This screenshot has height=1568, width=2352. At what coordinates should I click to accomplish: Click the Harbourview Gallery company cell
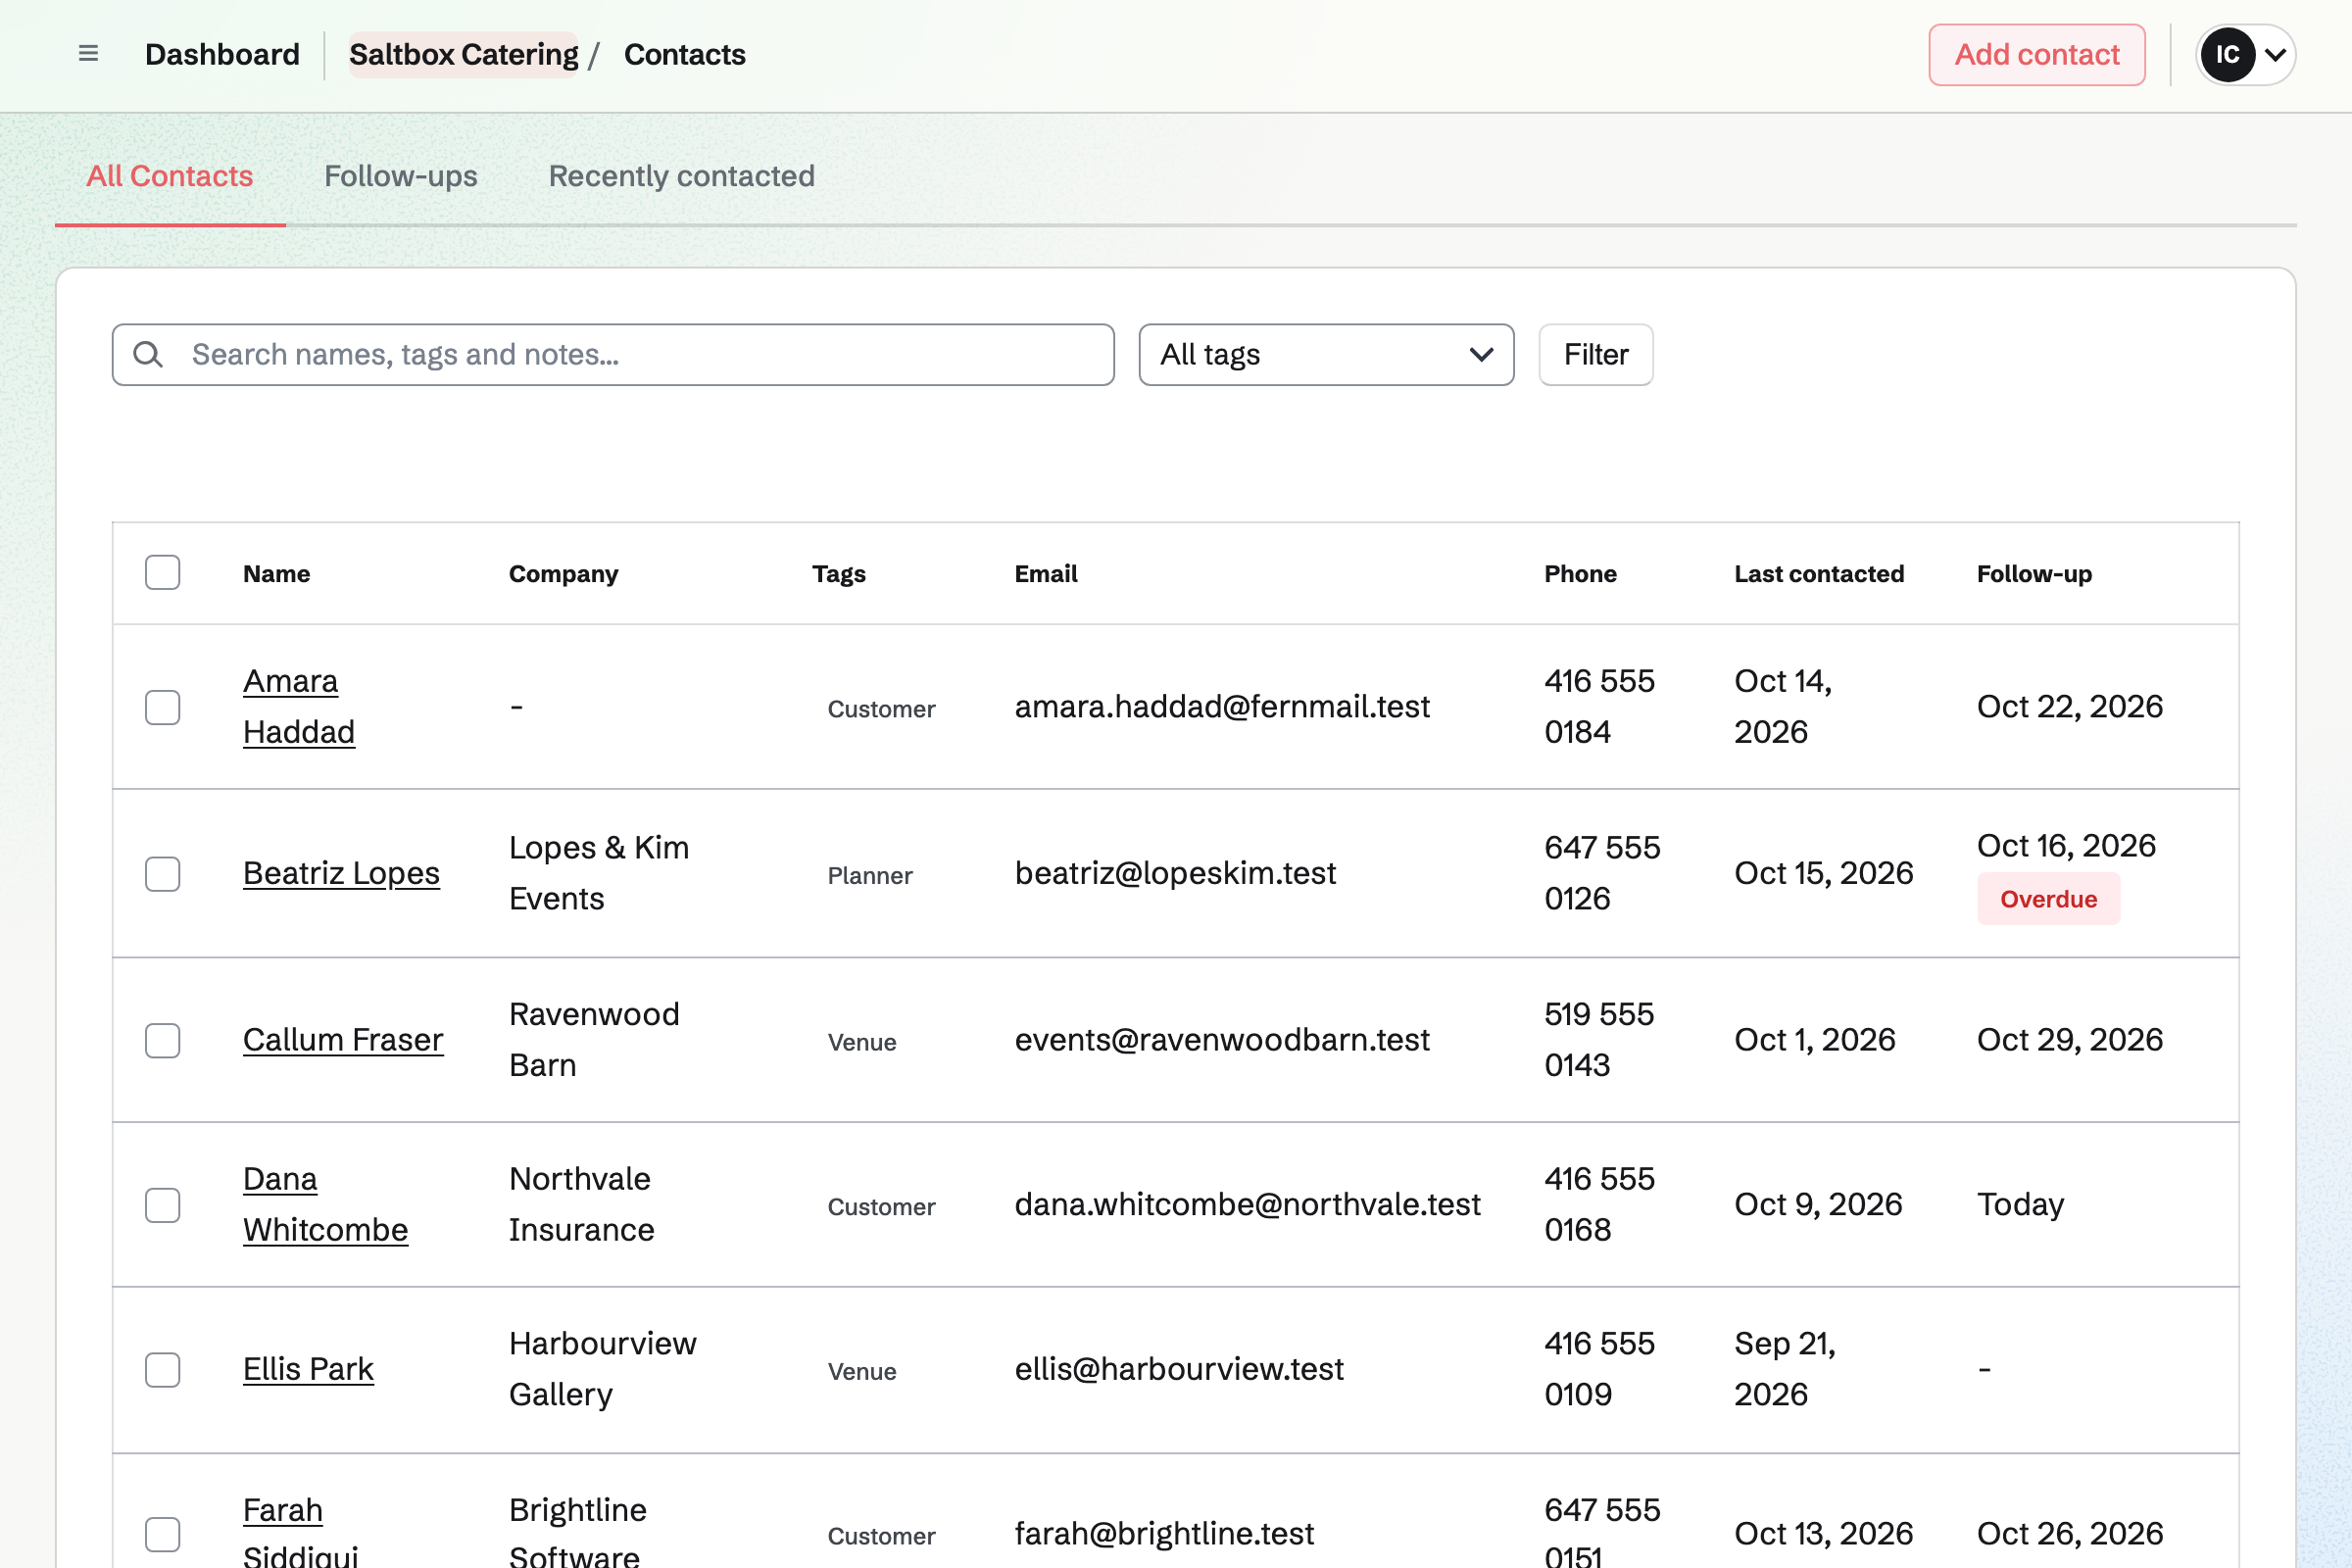tap(602, 1369)
